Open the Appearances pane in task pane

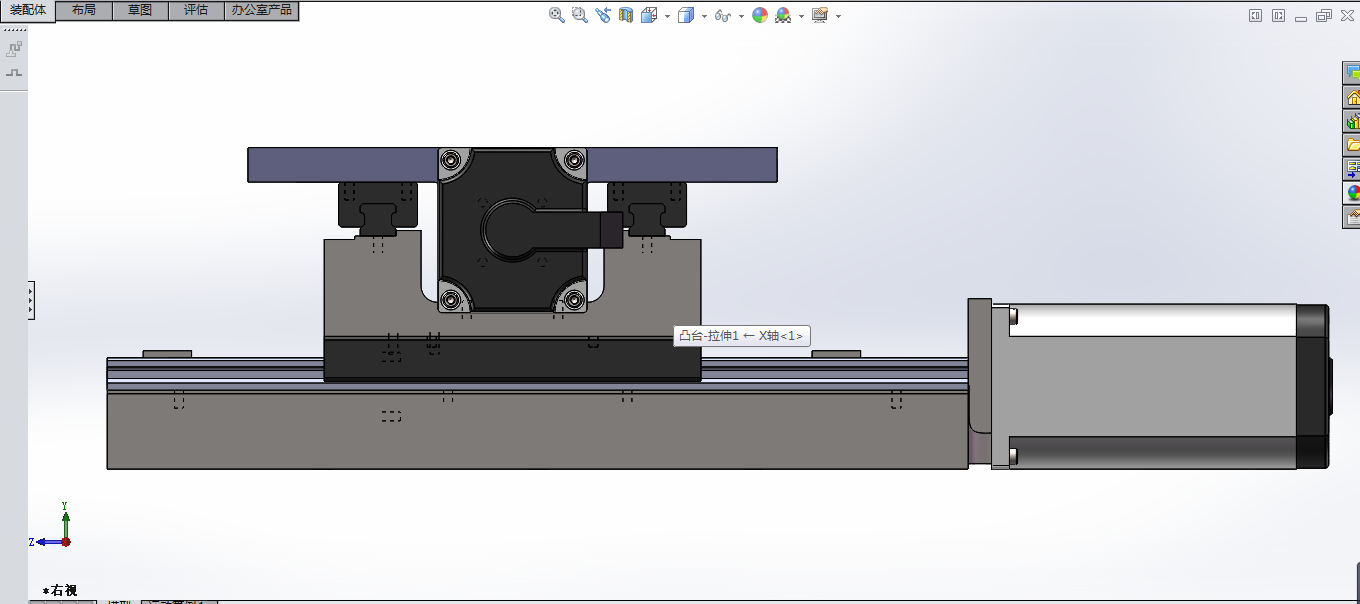[1352, 192]
